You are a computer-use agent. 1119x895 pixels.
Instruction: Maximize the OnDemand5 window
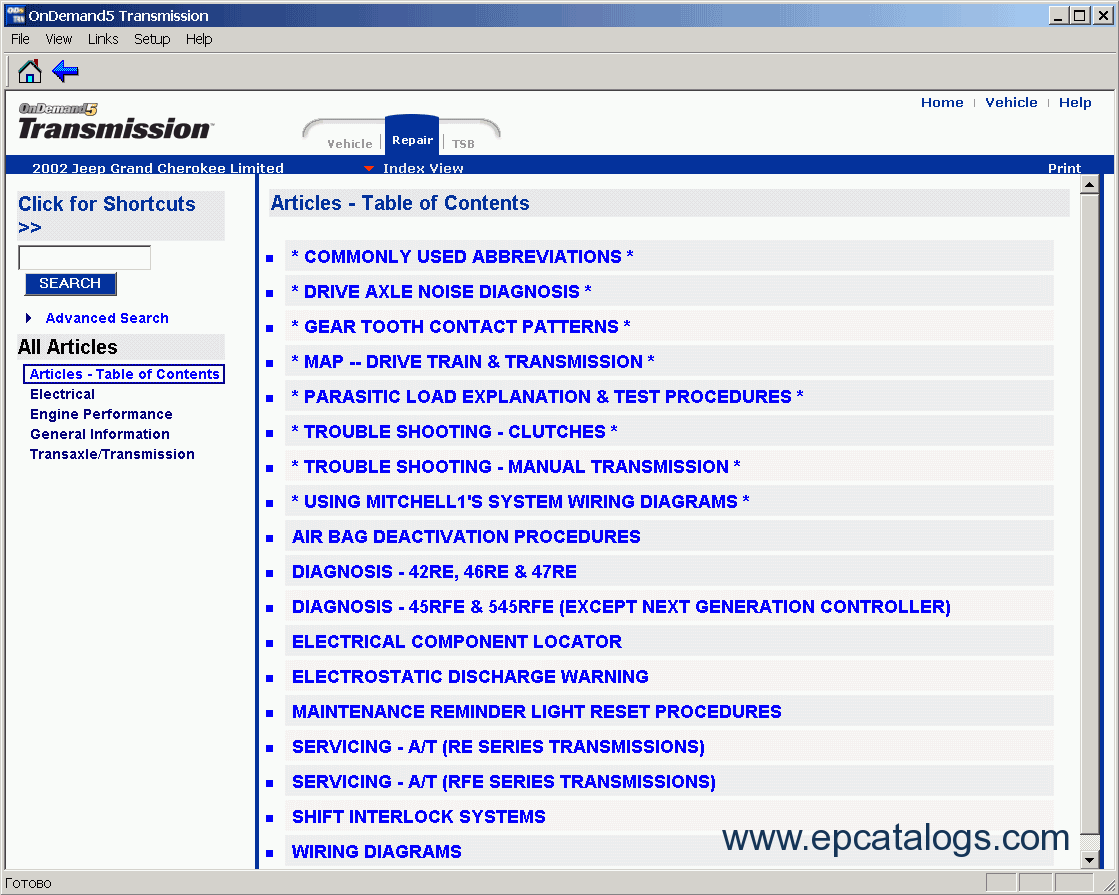1080,16
